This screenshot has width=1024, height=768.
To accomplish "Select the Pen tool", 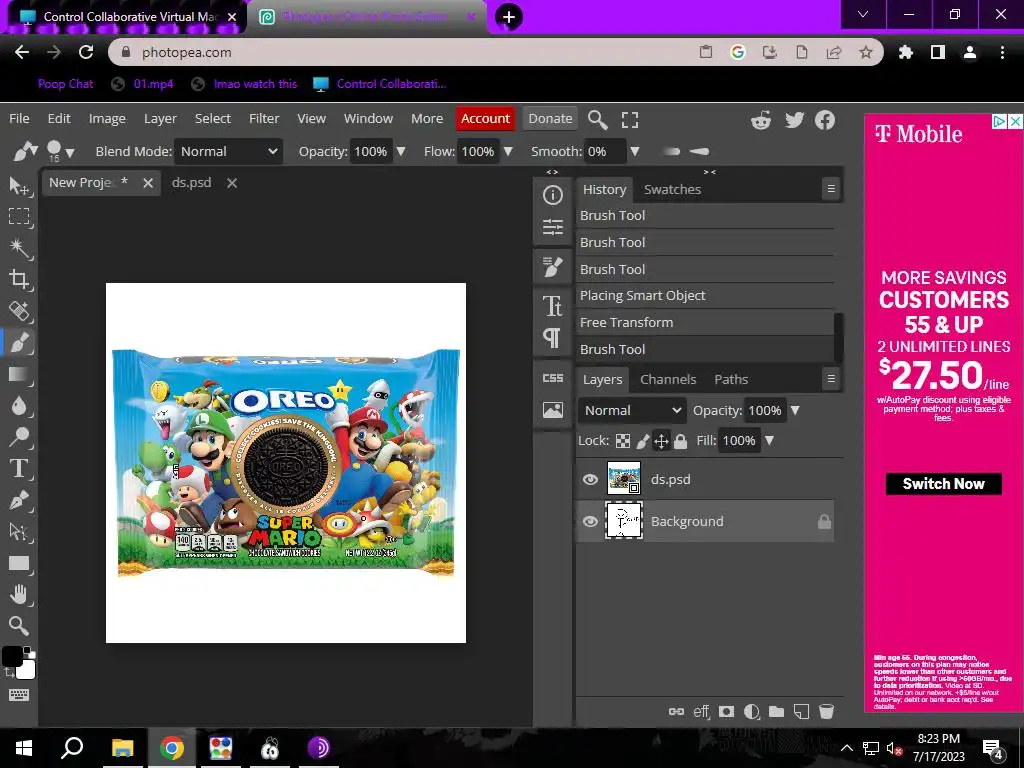I will (x=19, y=500).
